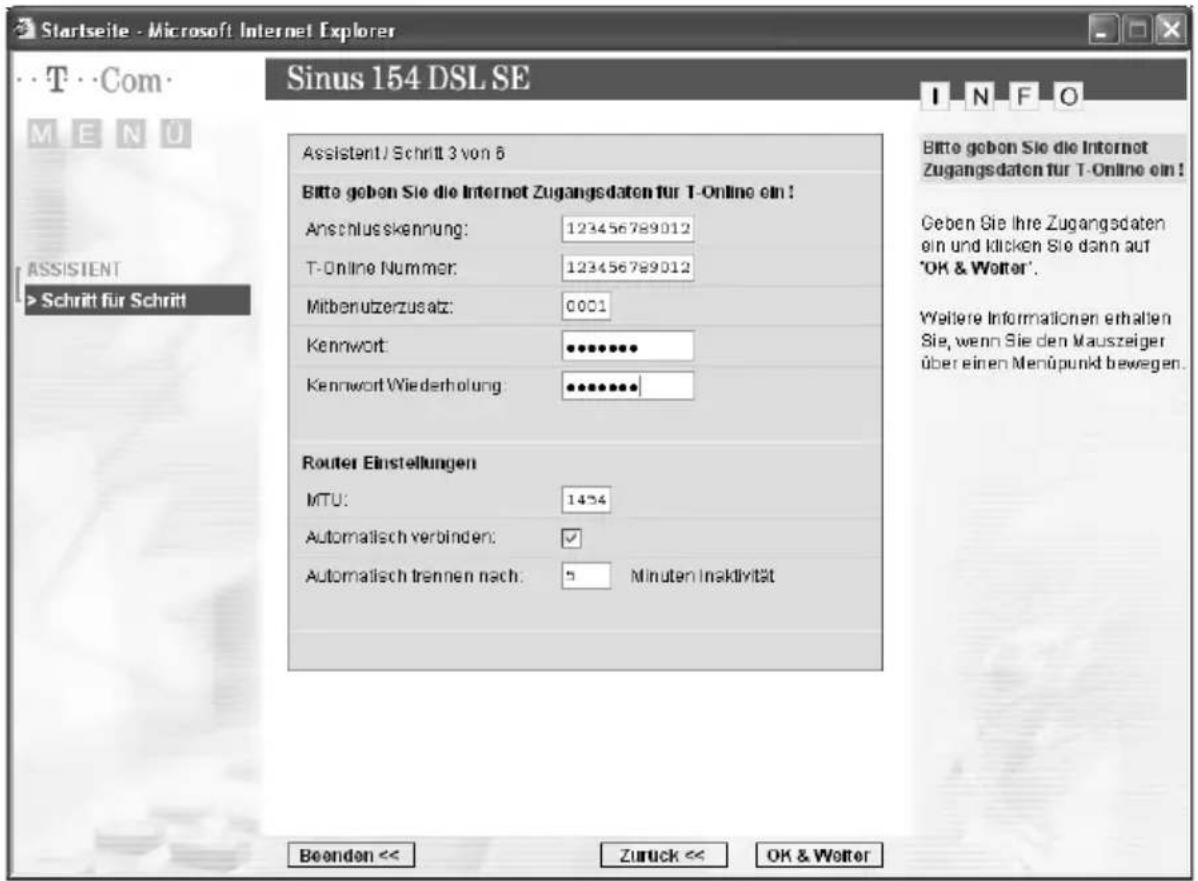Viewport: 1198px width, 881px height.
Task: Click the 'Minuten Inaktivität' label text
Action: [702, 576]
